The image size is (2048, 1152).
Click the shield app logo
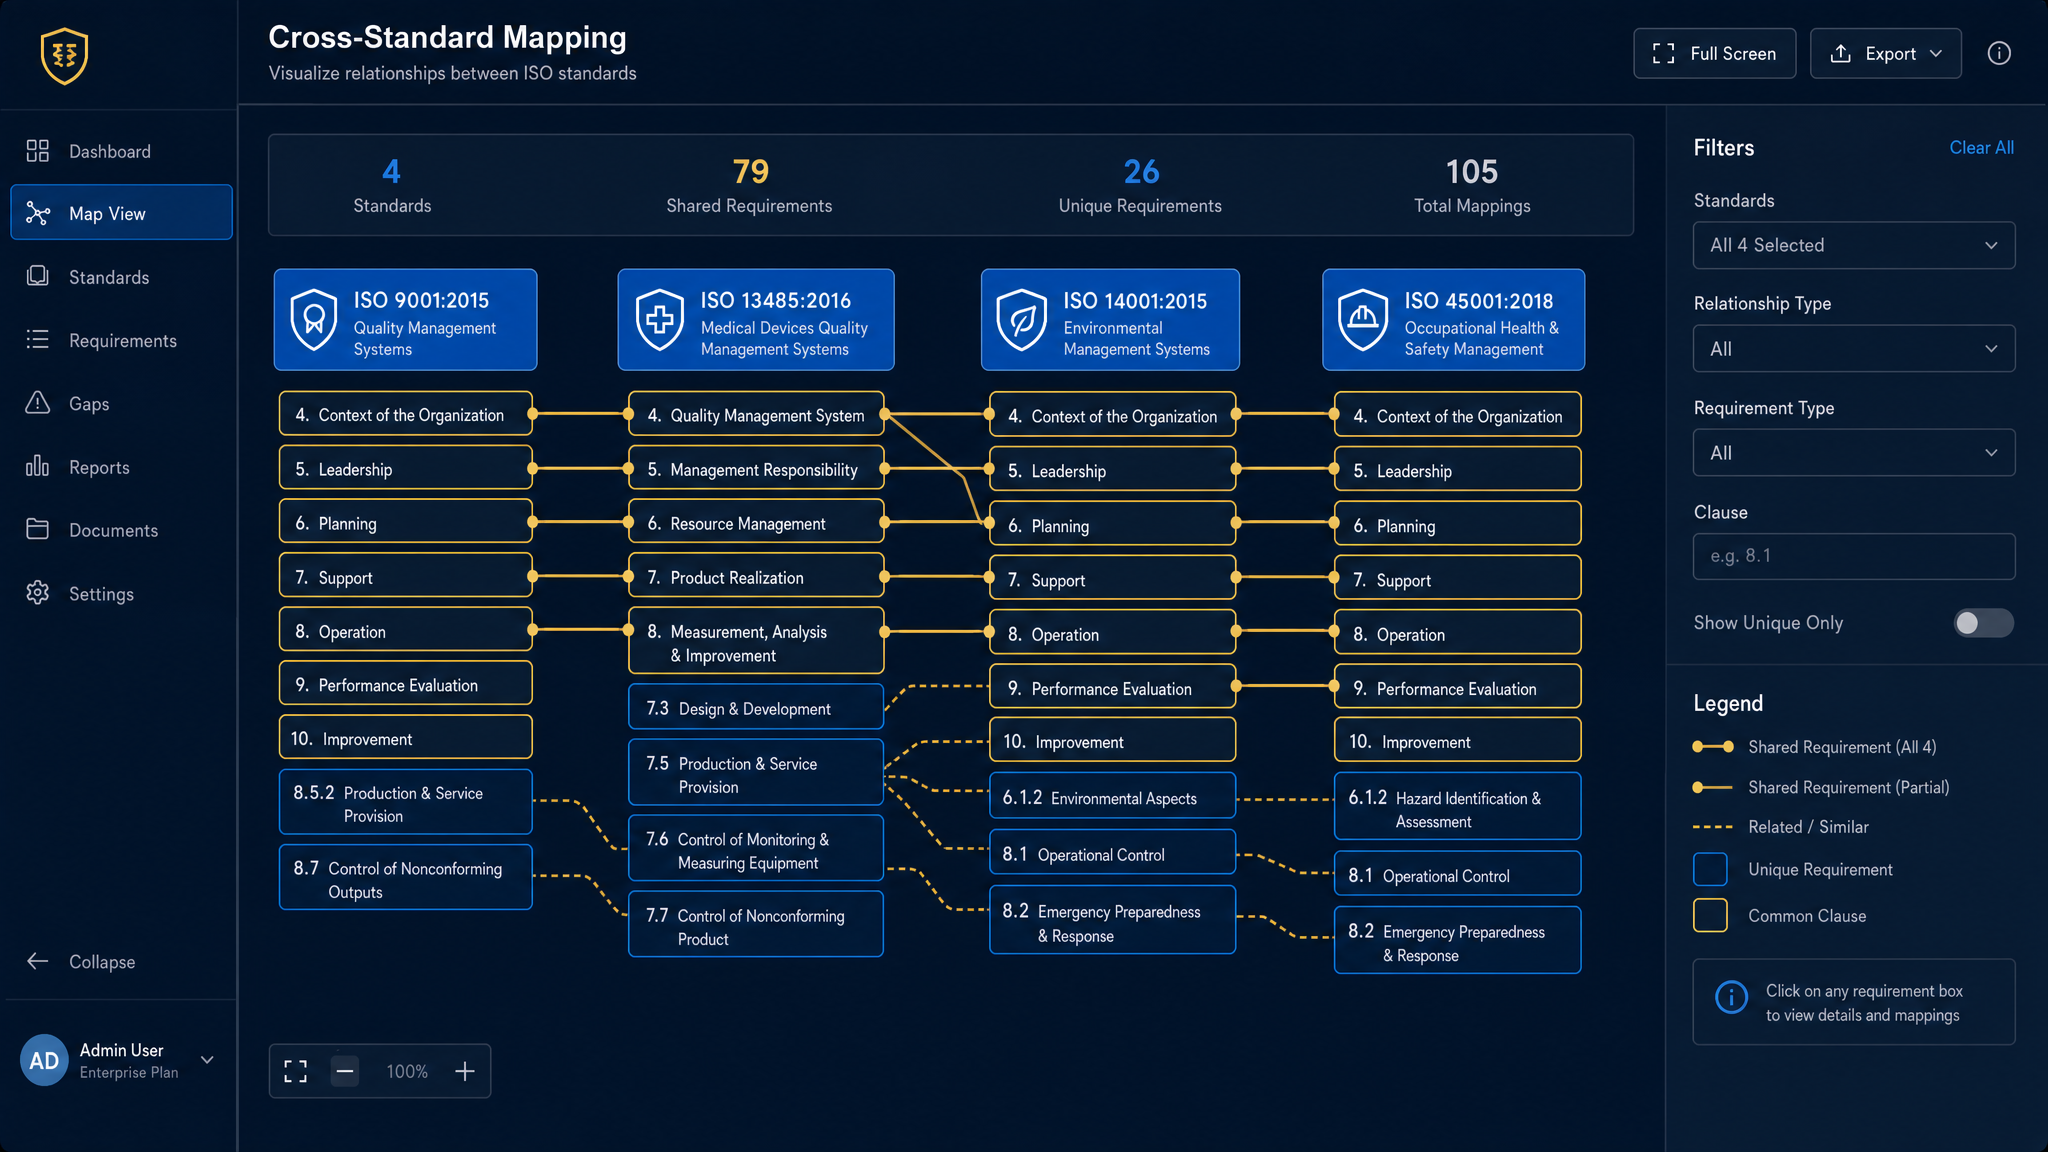(65, 55)
